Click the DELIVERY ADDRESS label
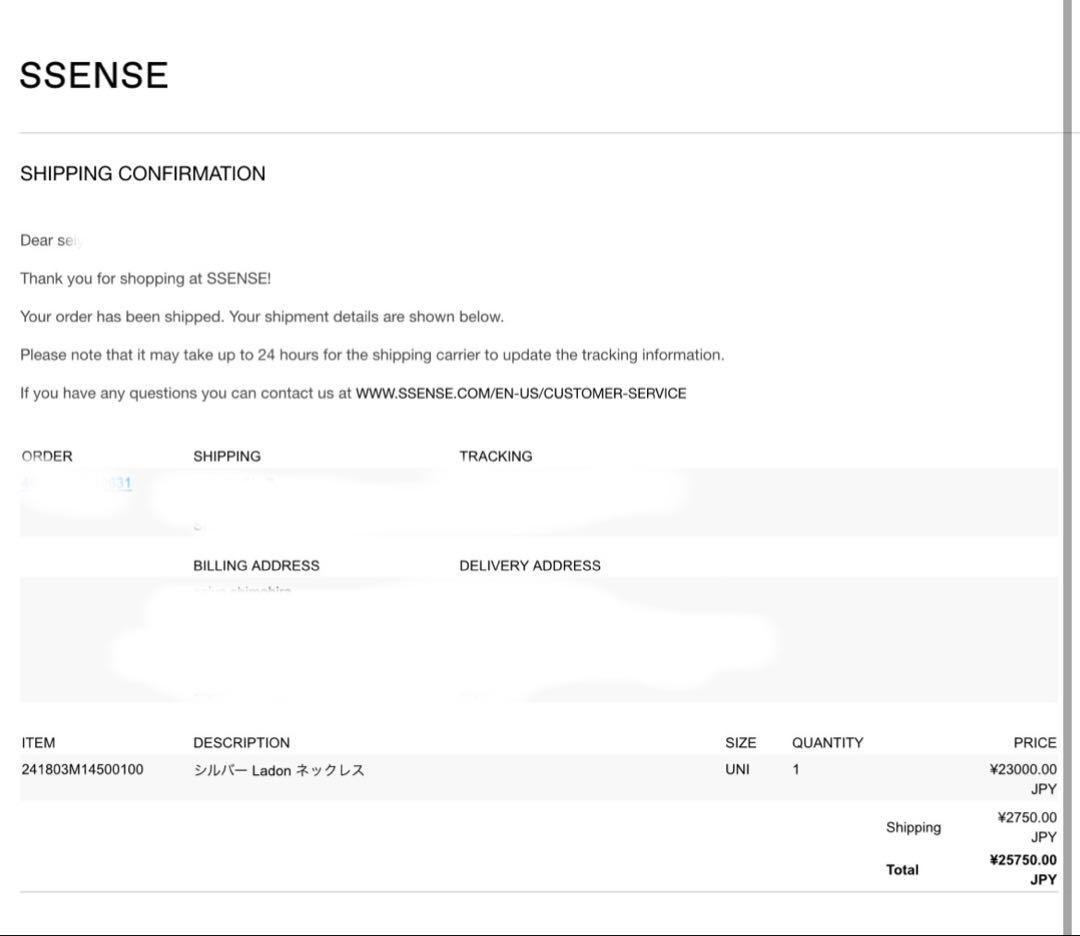 pyautogui.click(x=530, y=565)
